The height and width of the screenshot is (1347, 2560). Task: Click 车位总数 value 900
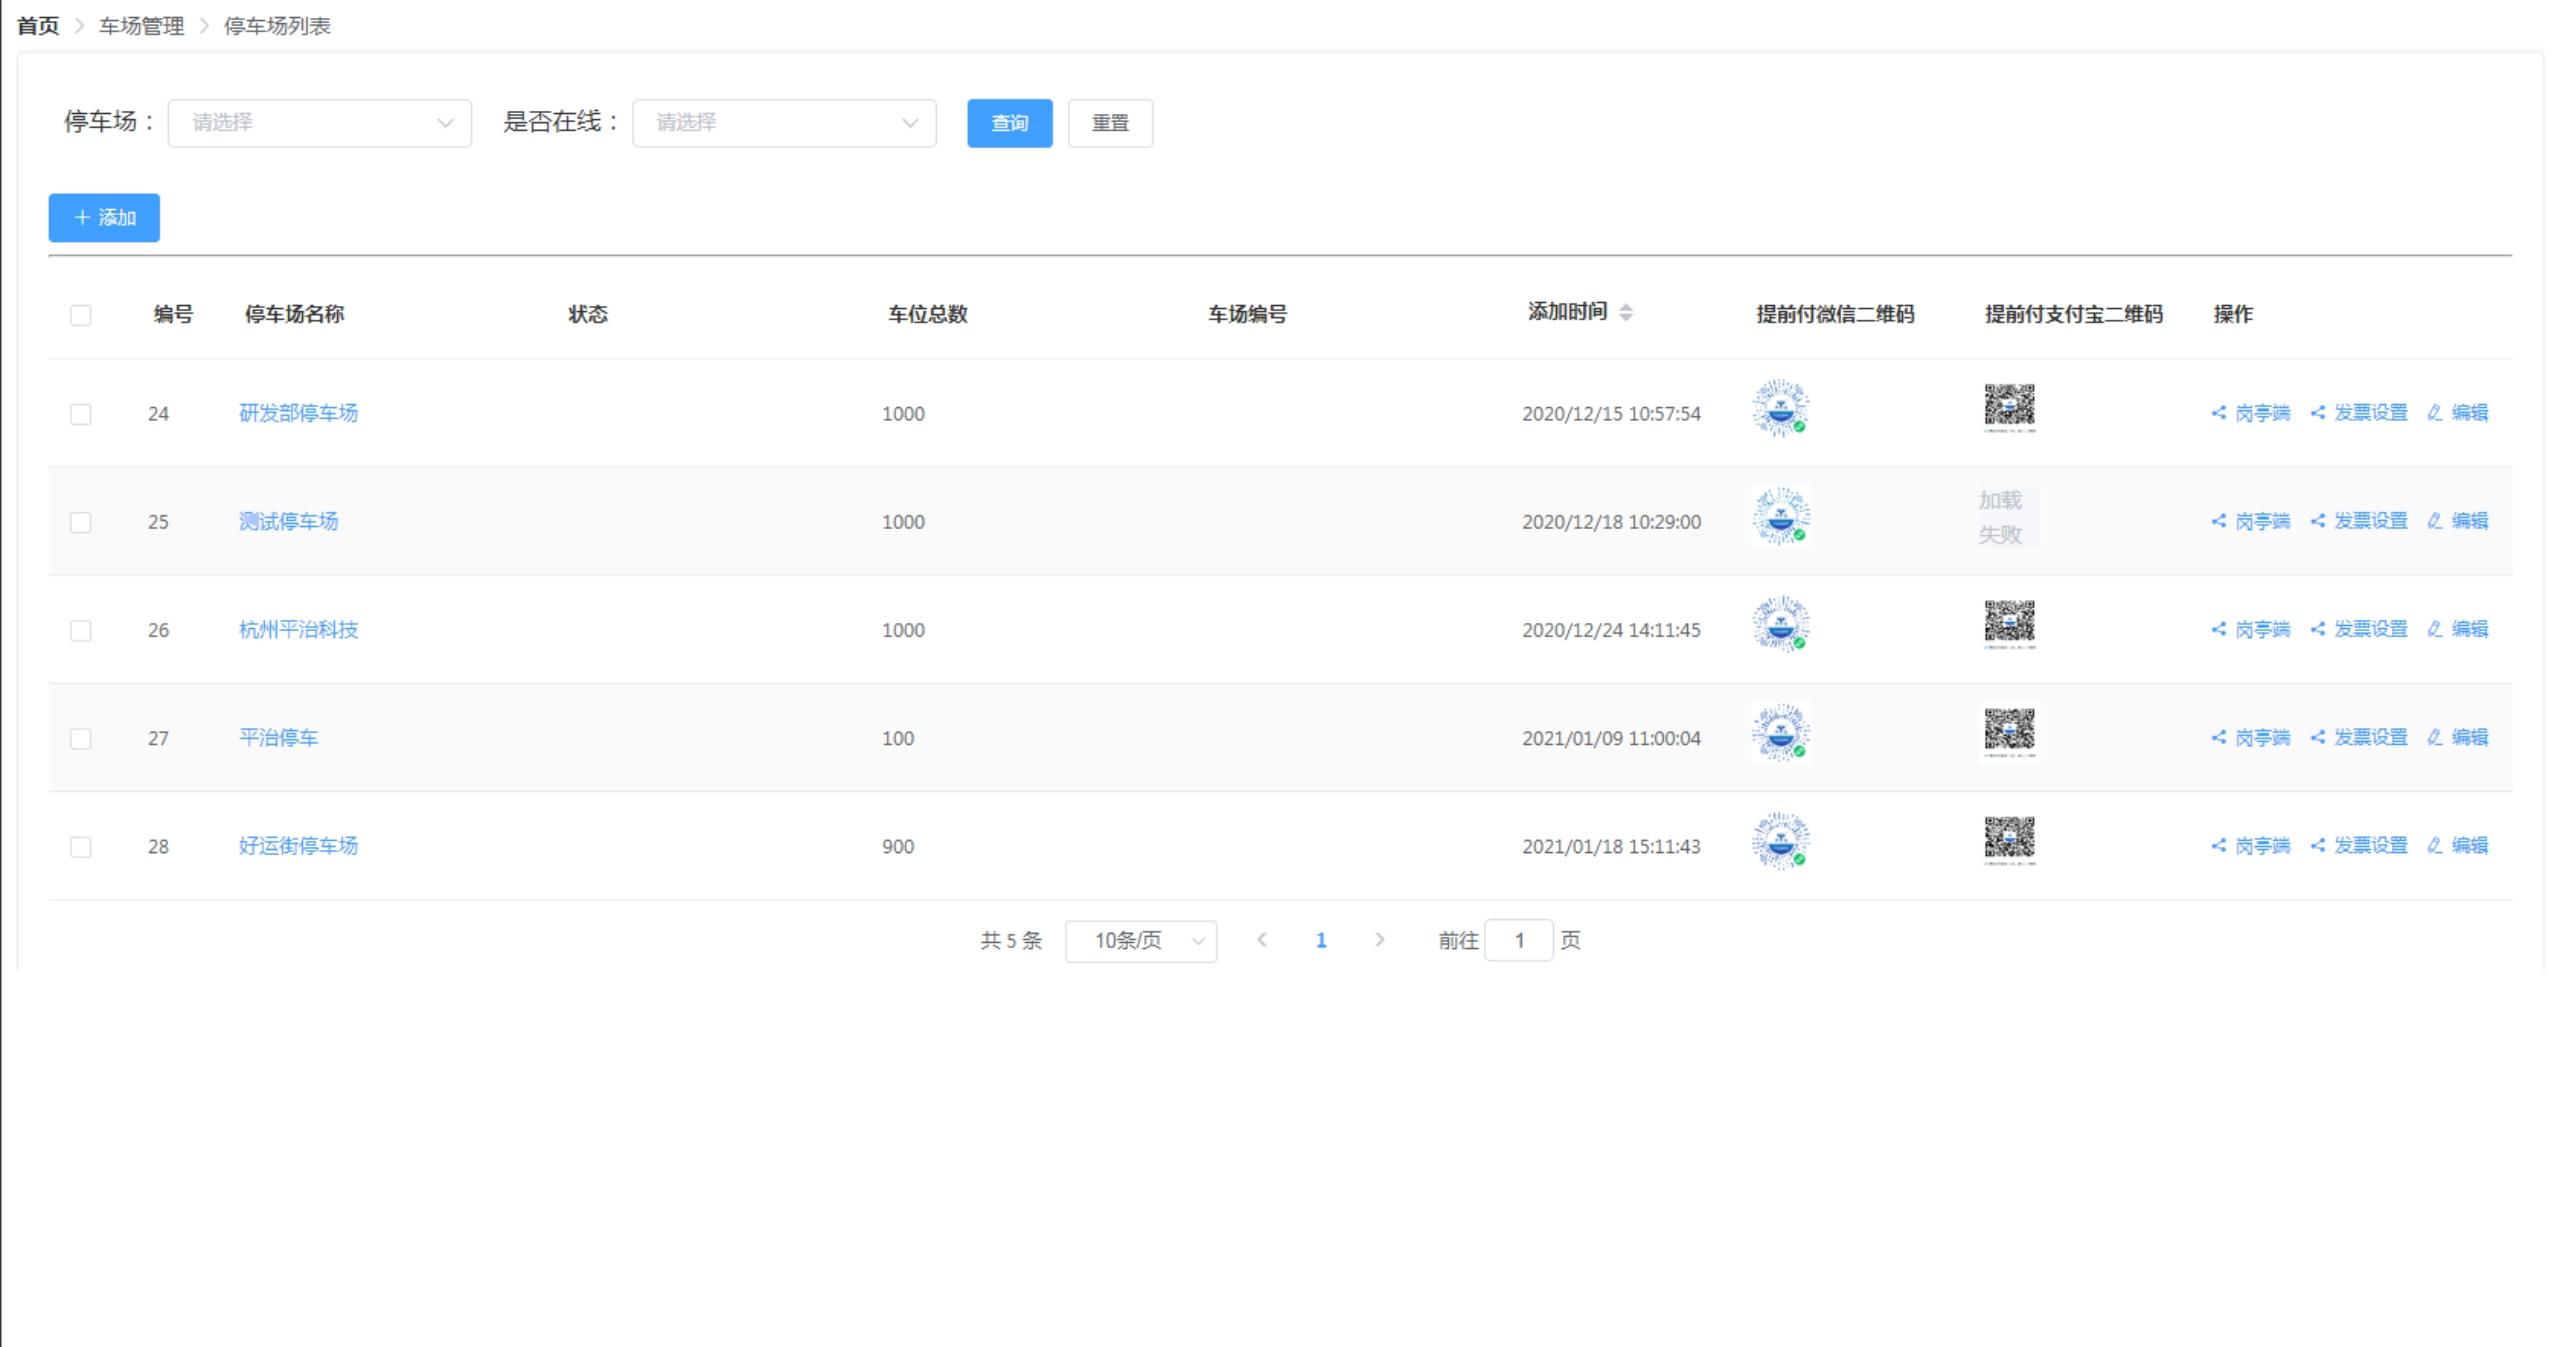pyautogui.click(x=898, y=846)
